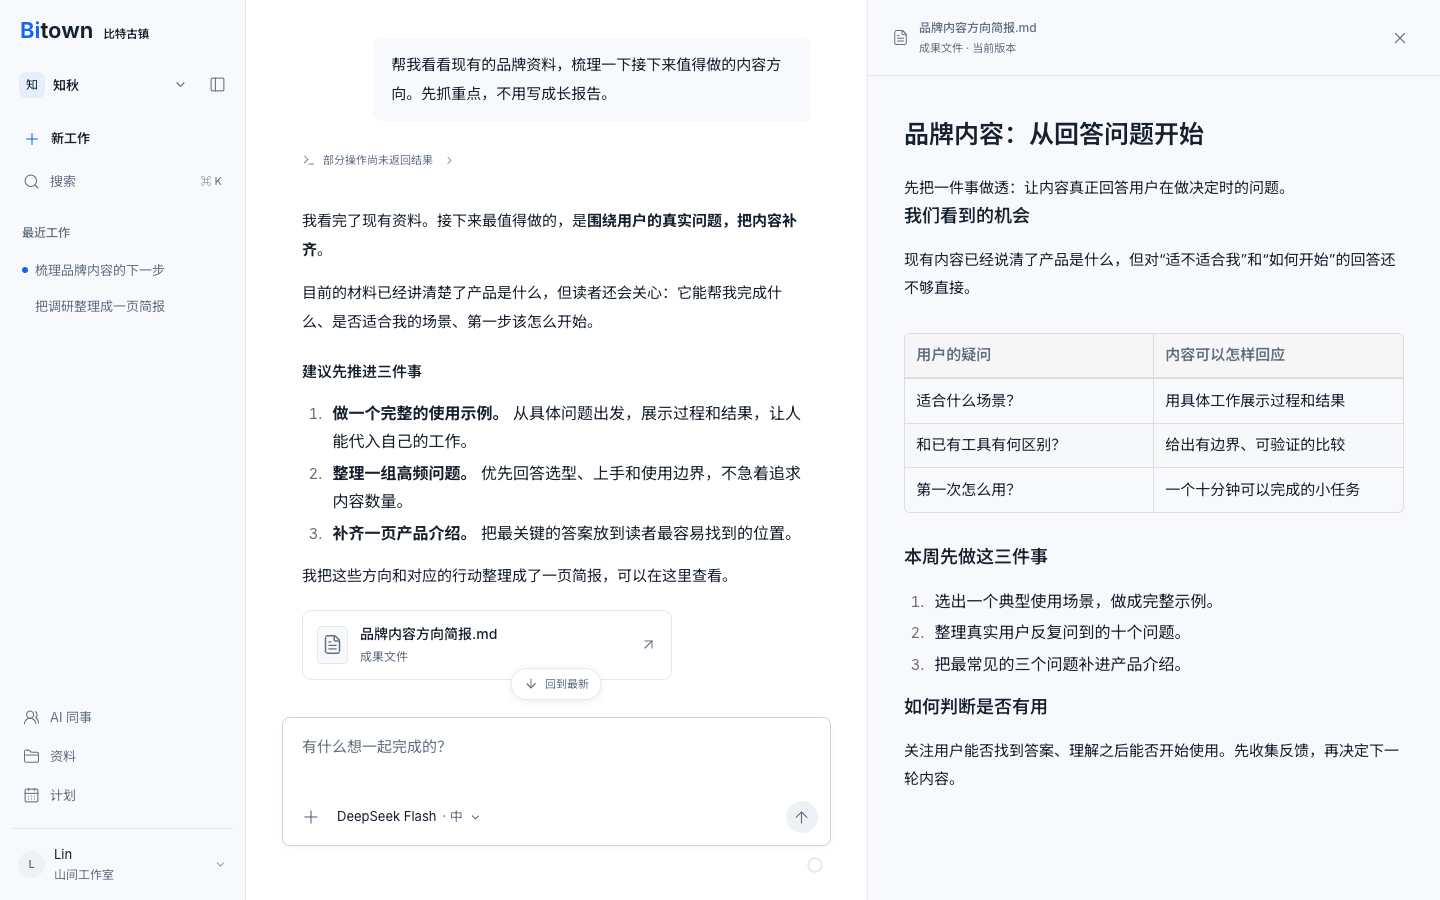Click the preview panel header file icon
1440x900 pixels.
coord(900,38)
